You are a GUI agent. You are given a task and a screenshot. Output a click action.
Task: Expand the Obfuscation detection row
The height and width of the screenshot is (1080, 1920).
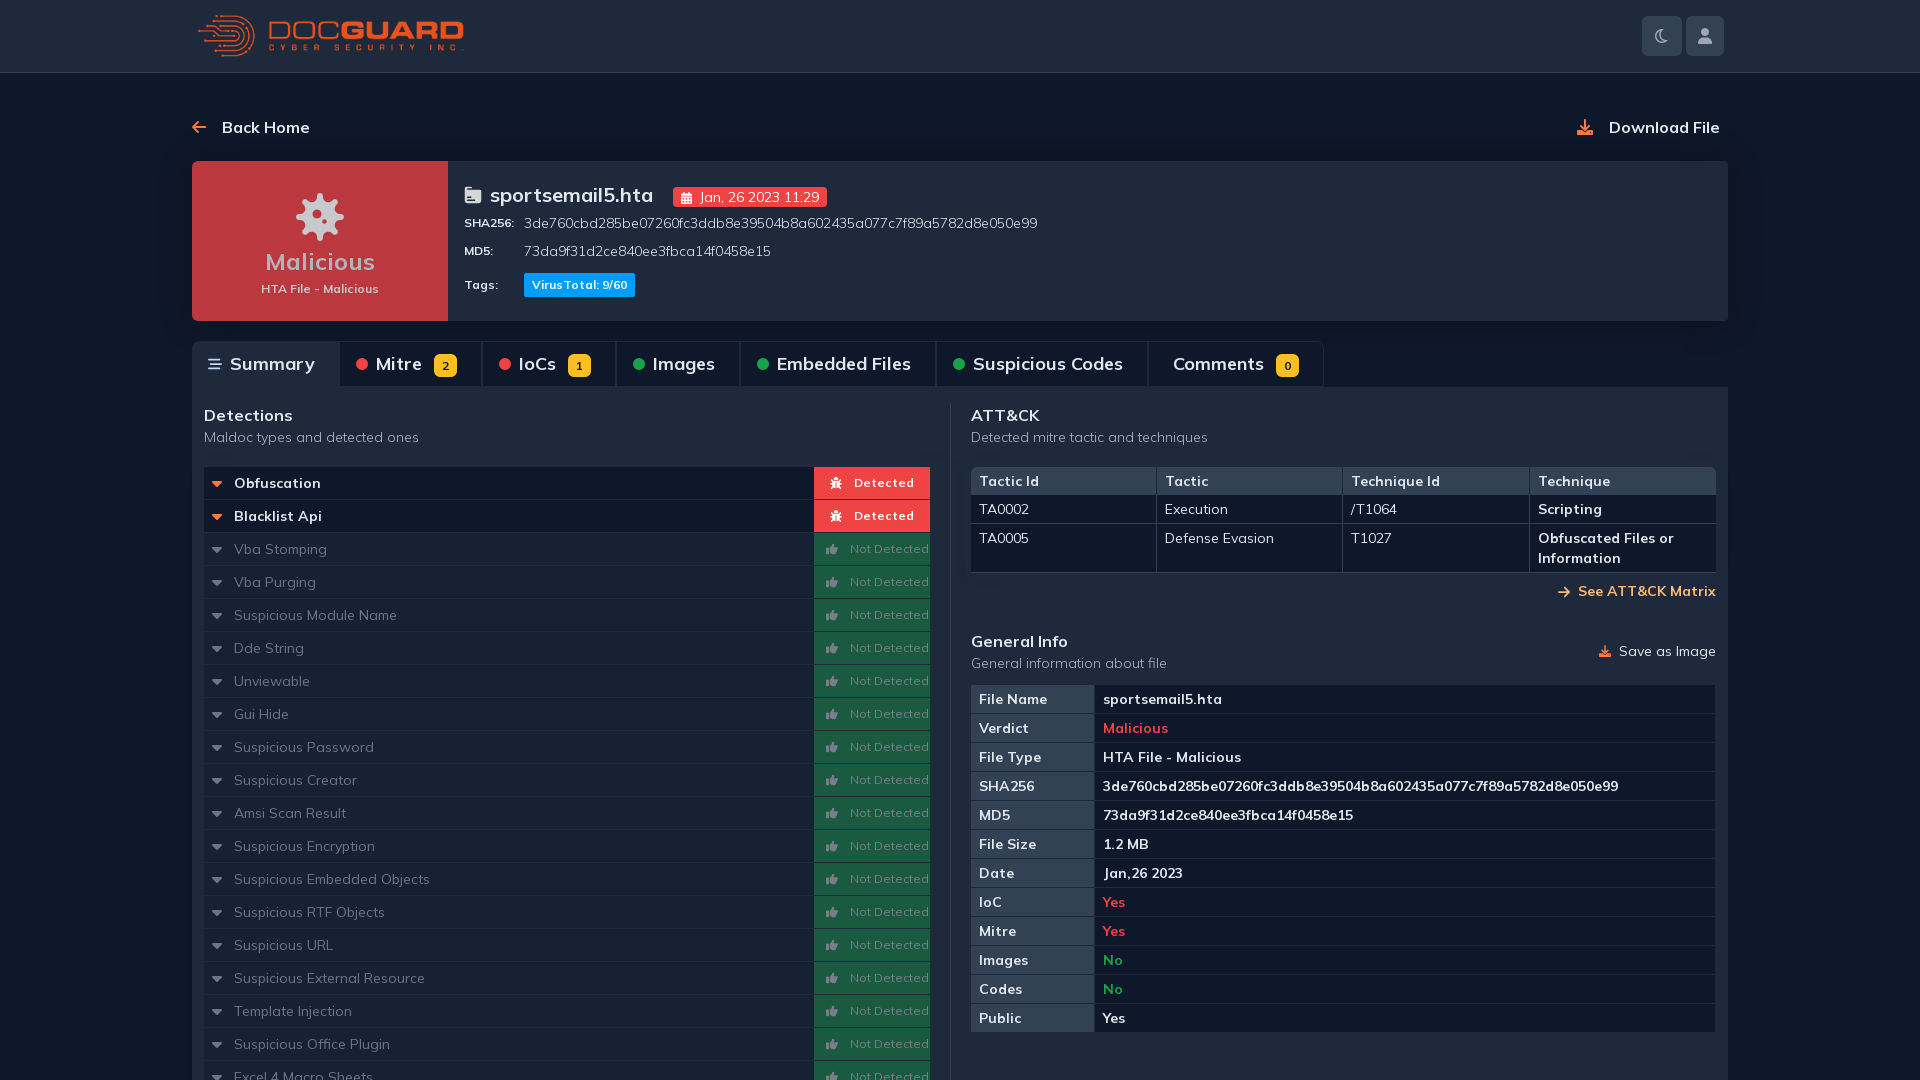[508, 483]
